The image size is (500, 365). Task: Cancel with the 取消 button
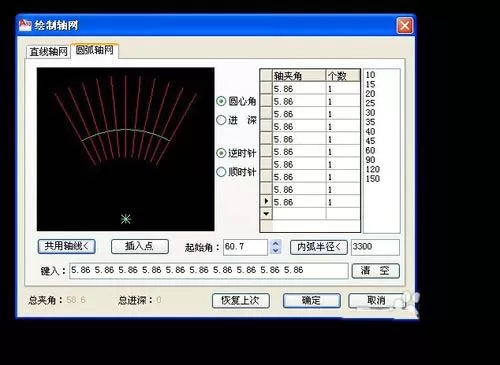click(377, 301)
